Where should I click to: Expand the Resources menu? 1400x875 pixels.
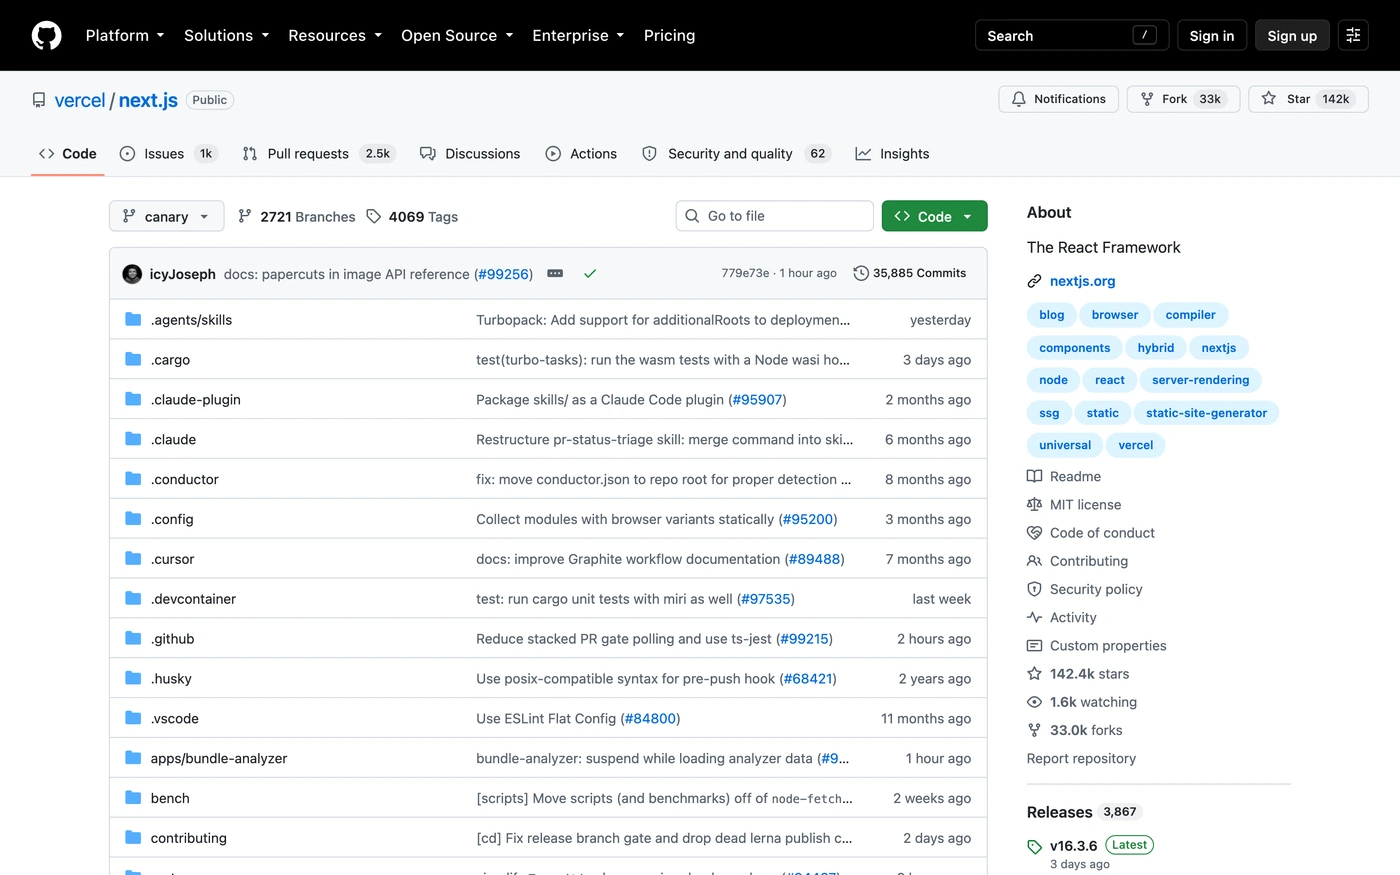click(335, 35)
